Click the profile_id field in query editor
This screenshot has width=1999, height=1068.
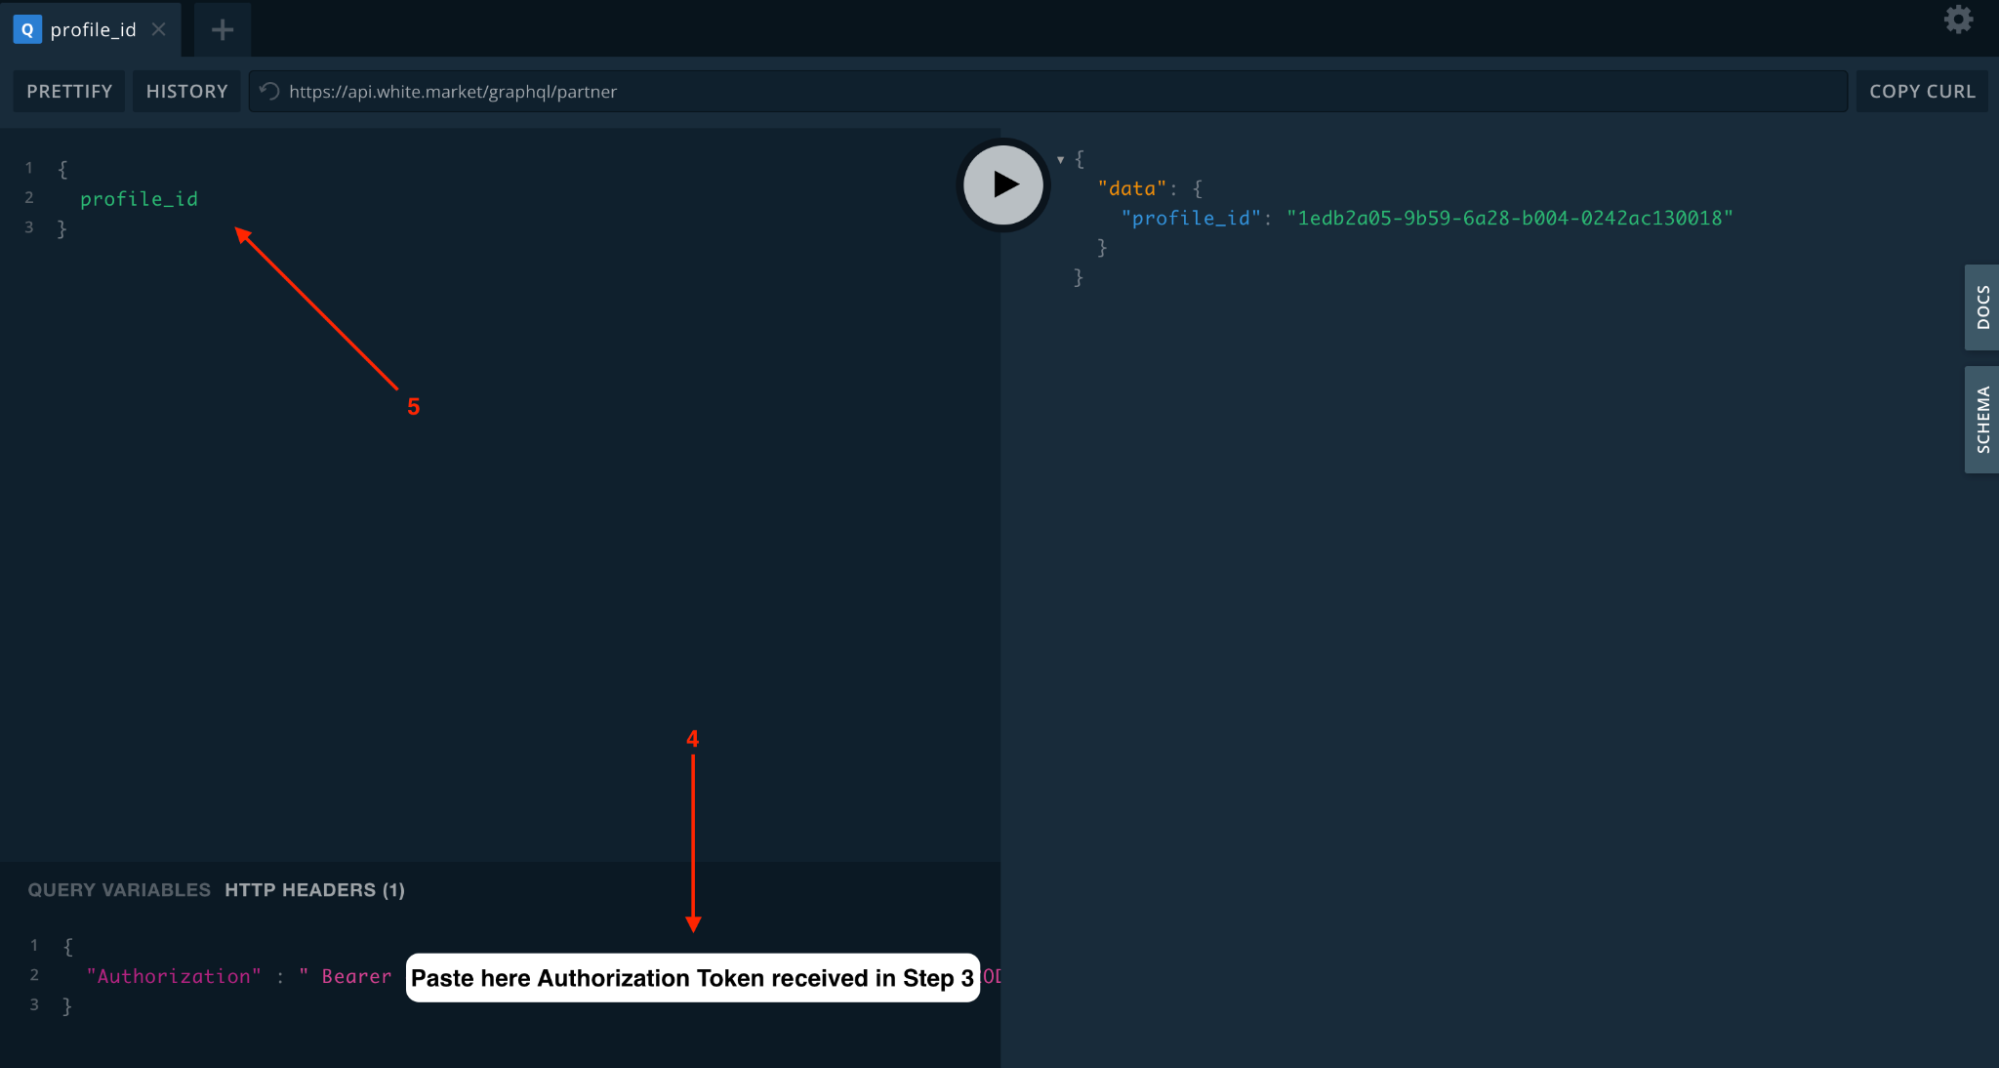(x=139, y=199)
